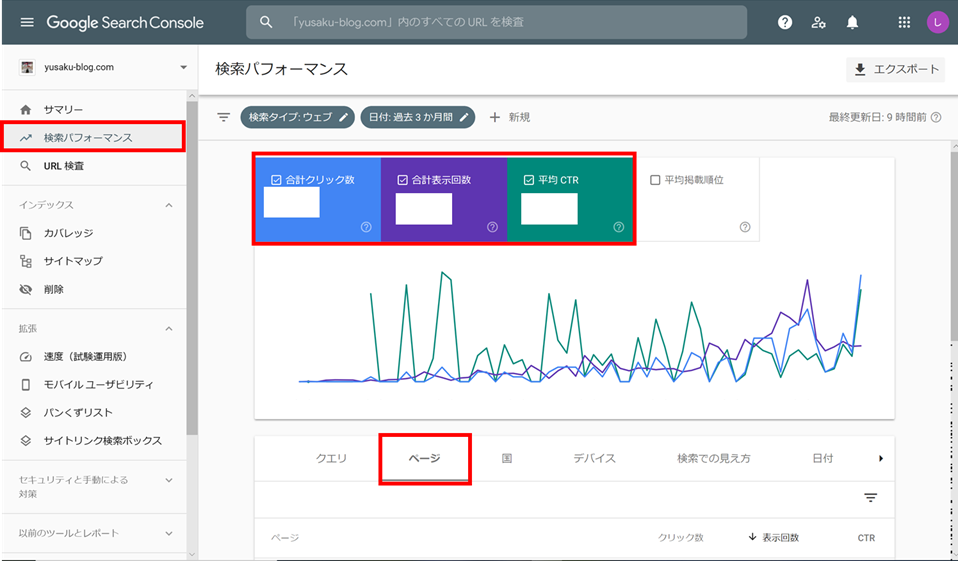The width and height of the screenshot is (958, 561).
Task: Click the export download icon
Action: [860, 70]
